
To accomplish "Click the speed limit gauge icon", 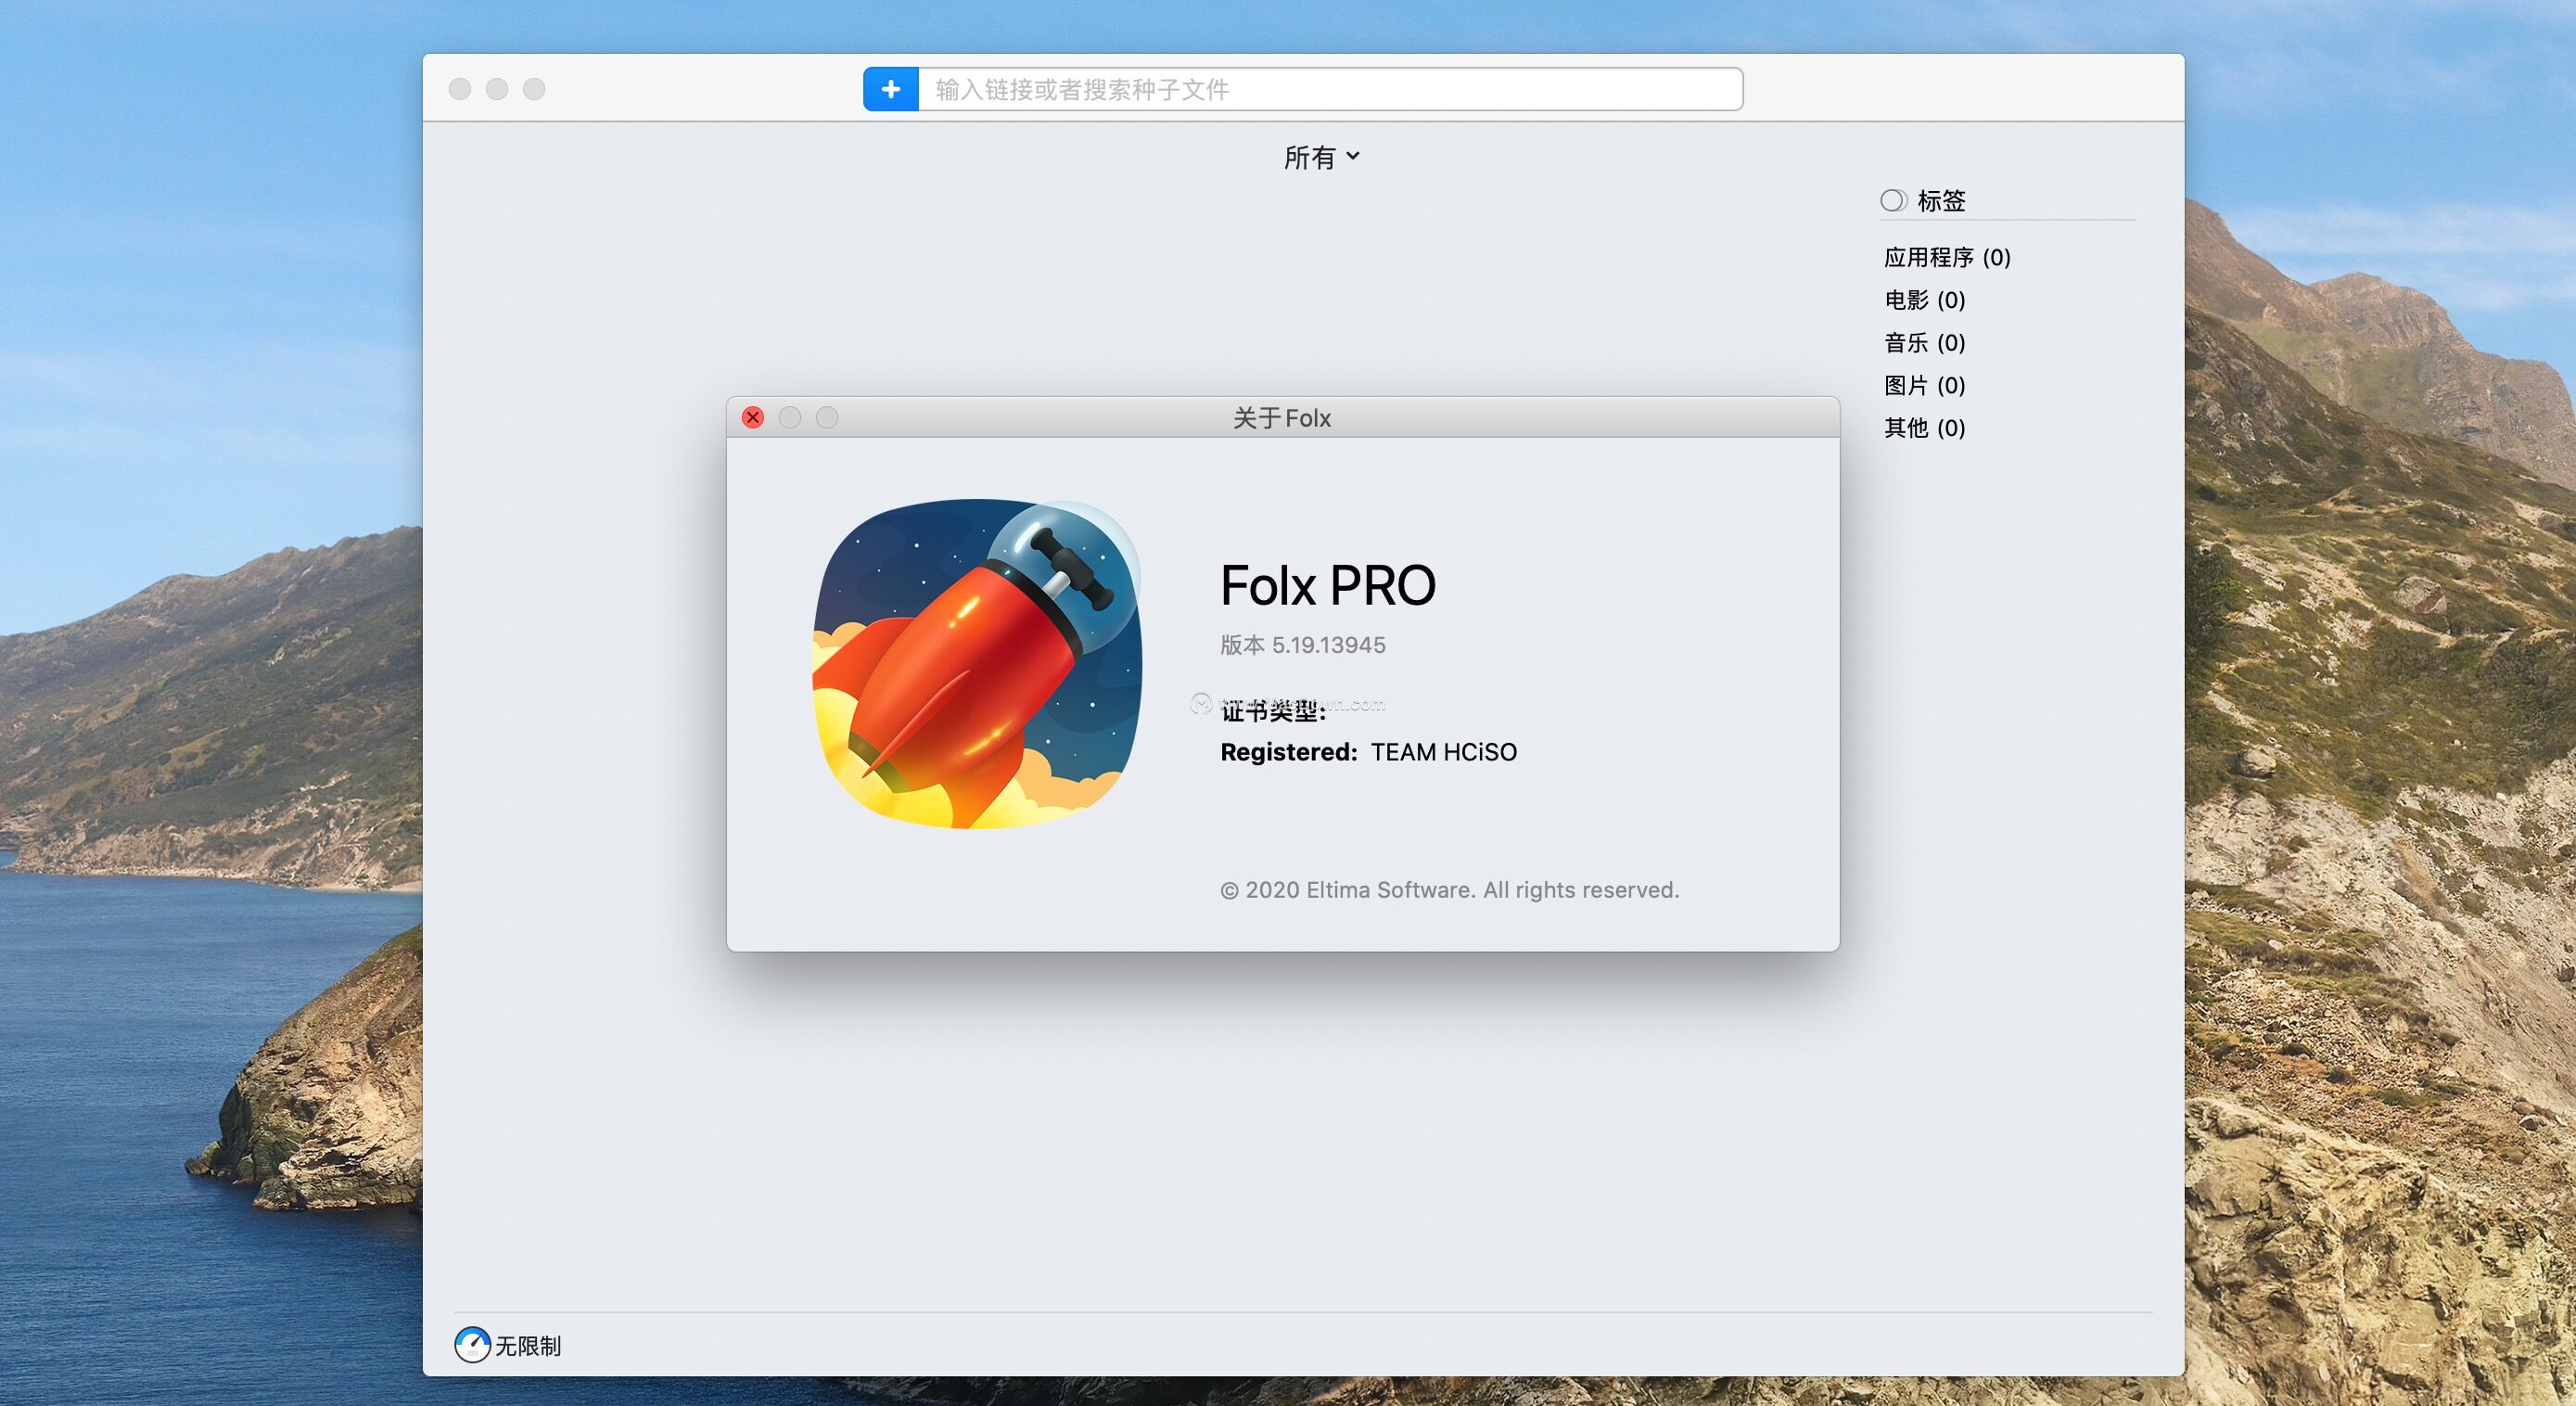I will click(472, 1345).
